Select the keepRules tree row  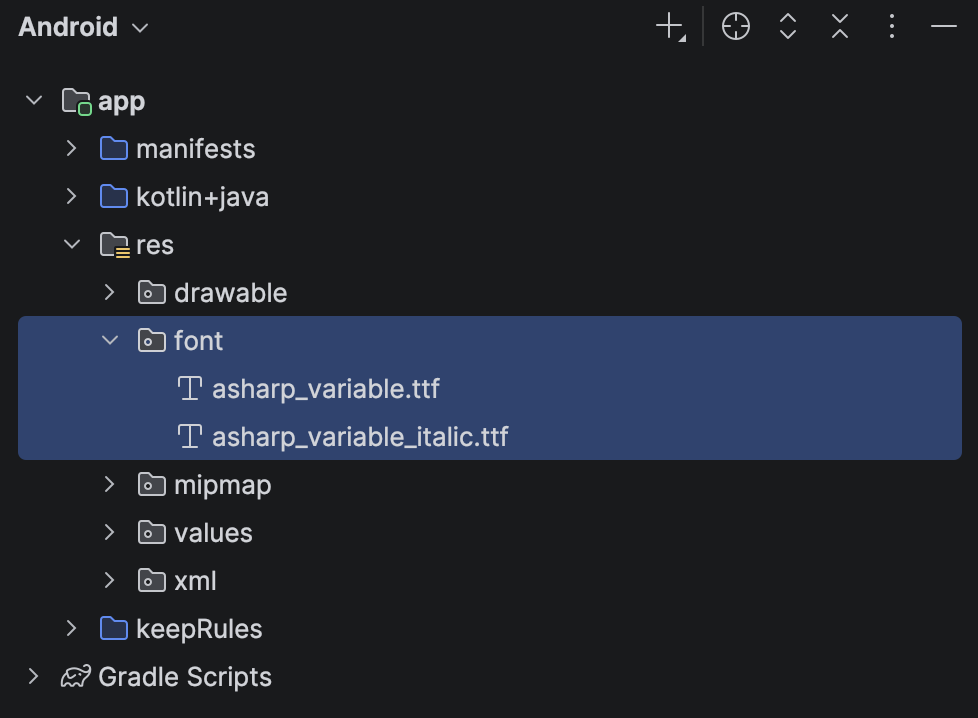(x=490, y=628)
